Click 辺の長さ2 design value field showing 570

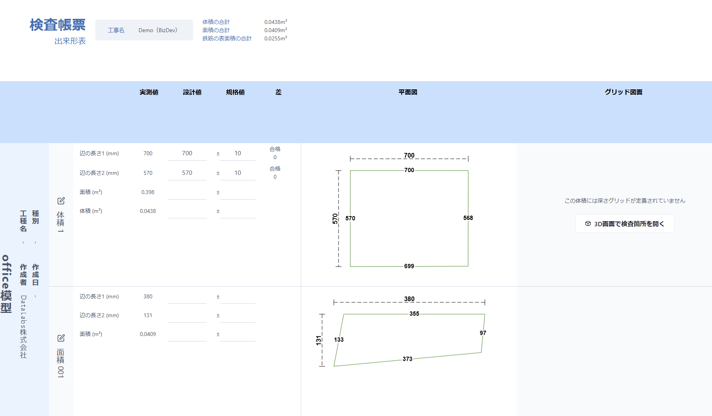click(x=187, y=173)
